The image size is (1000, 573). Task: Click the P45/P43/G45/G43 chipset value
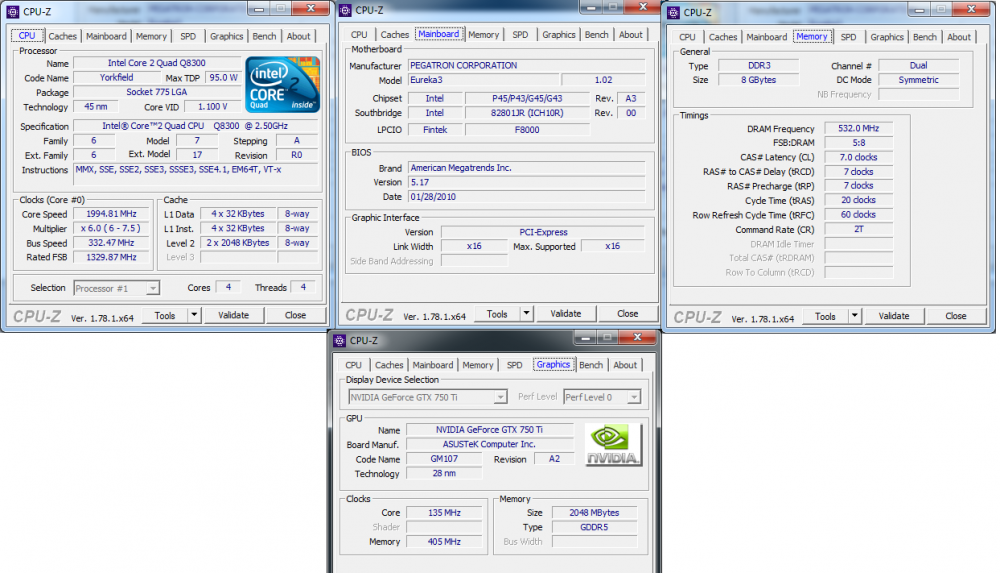click(527, 98)
